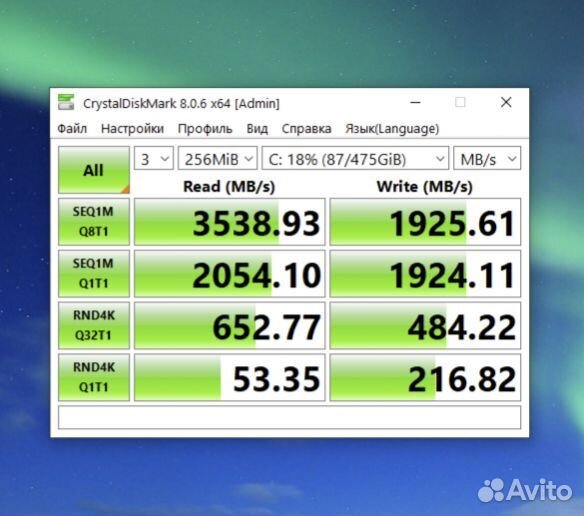Expand the 256MiB test size dropdown
Image resolution: width=584 pixels, height=516 pixels.
218,159
